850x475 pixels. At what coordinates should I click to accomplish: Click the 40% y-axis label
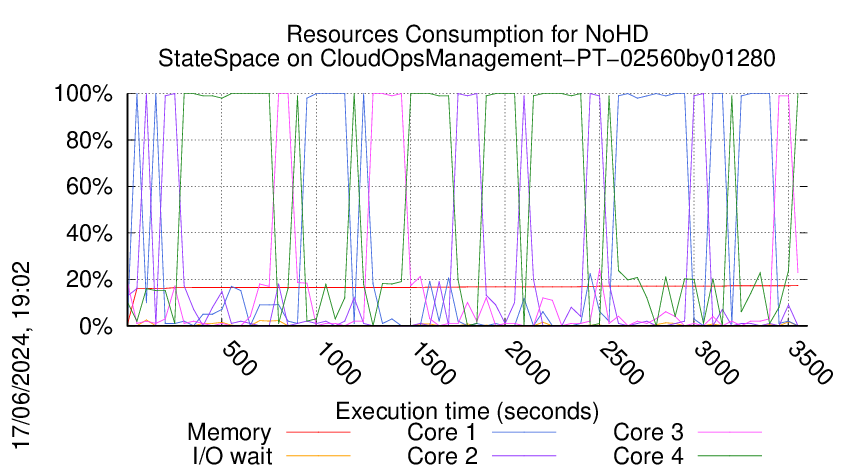pyautogui.click(x=89, y=234)
